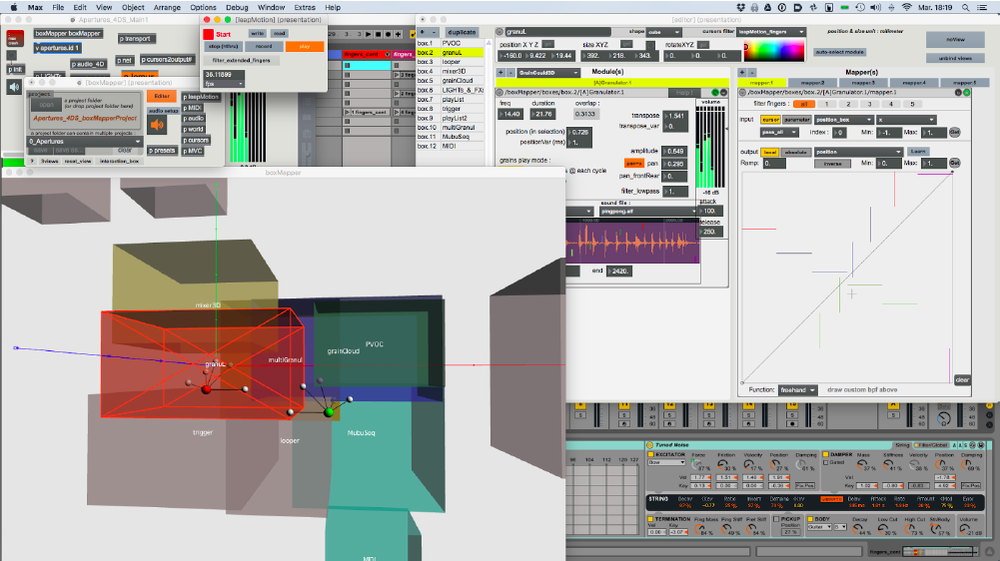Select filter fingers 3 radio button
The image size is (1000, 561).
869,104
